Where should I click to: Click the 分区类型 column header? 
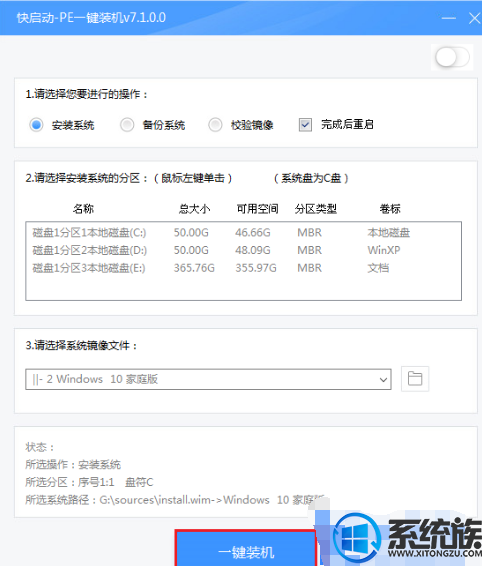(x=316, y=209)
